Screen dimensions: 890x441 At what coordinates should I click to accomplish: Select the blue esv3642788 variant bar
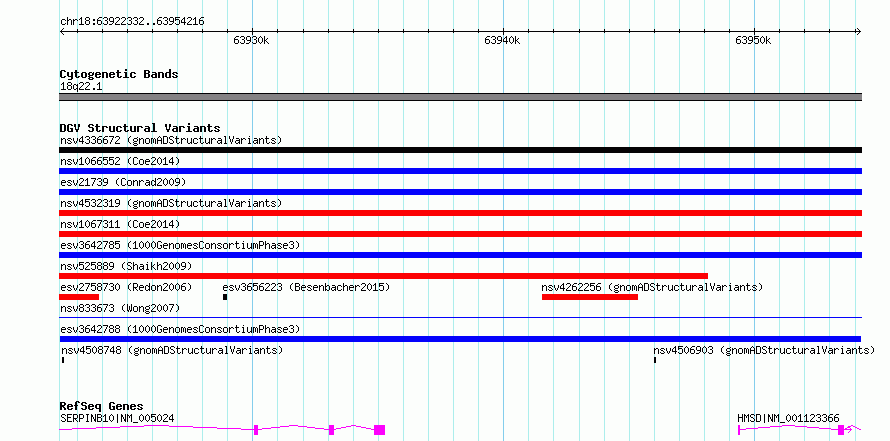460,339
